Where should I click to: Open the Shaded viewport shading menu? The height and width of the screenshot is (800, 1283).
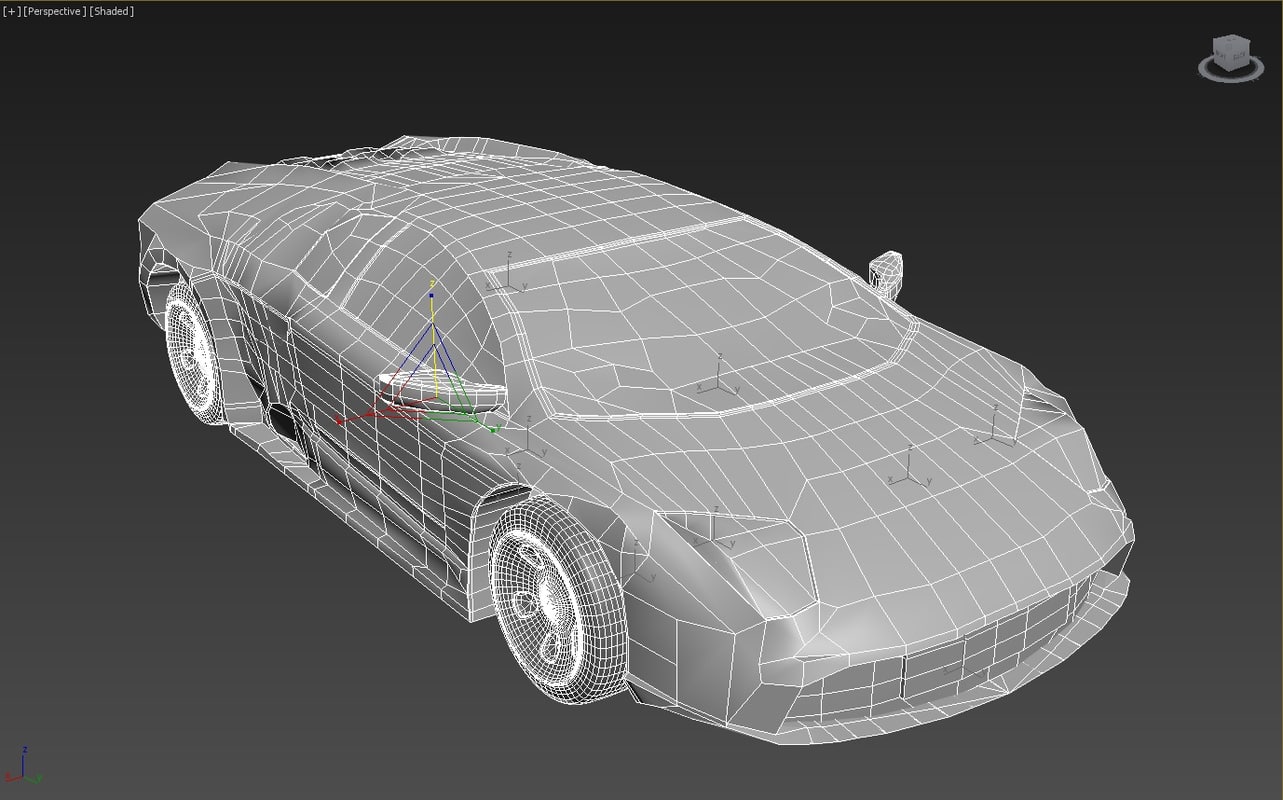pyautogui.click(x=112, y=11)
